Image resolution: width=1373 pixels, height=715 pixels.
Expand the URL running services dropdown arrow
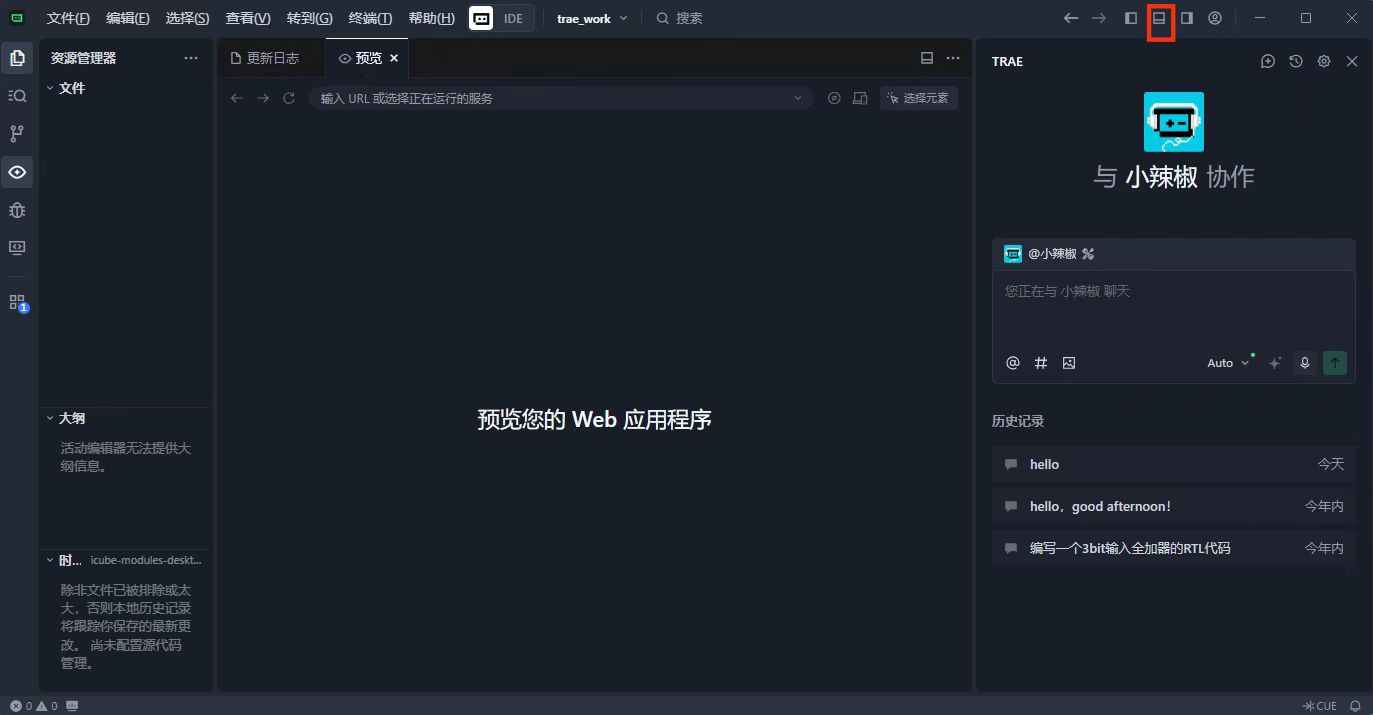coord(798,98)
